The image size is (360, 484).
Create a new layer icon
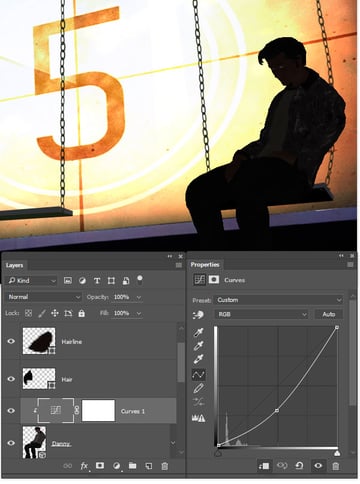[x=149, y=466]
